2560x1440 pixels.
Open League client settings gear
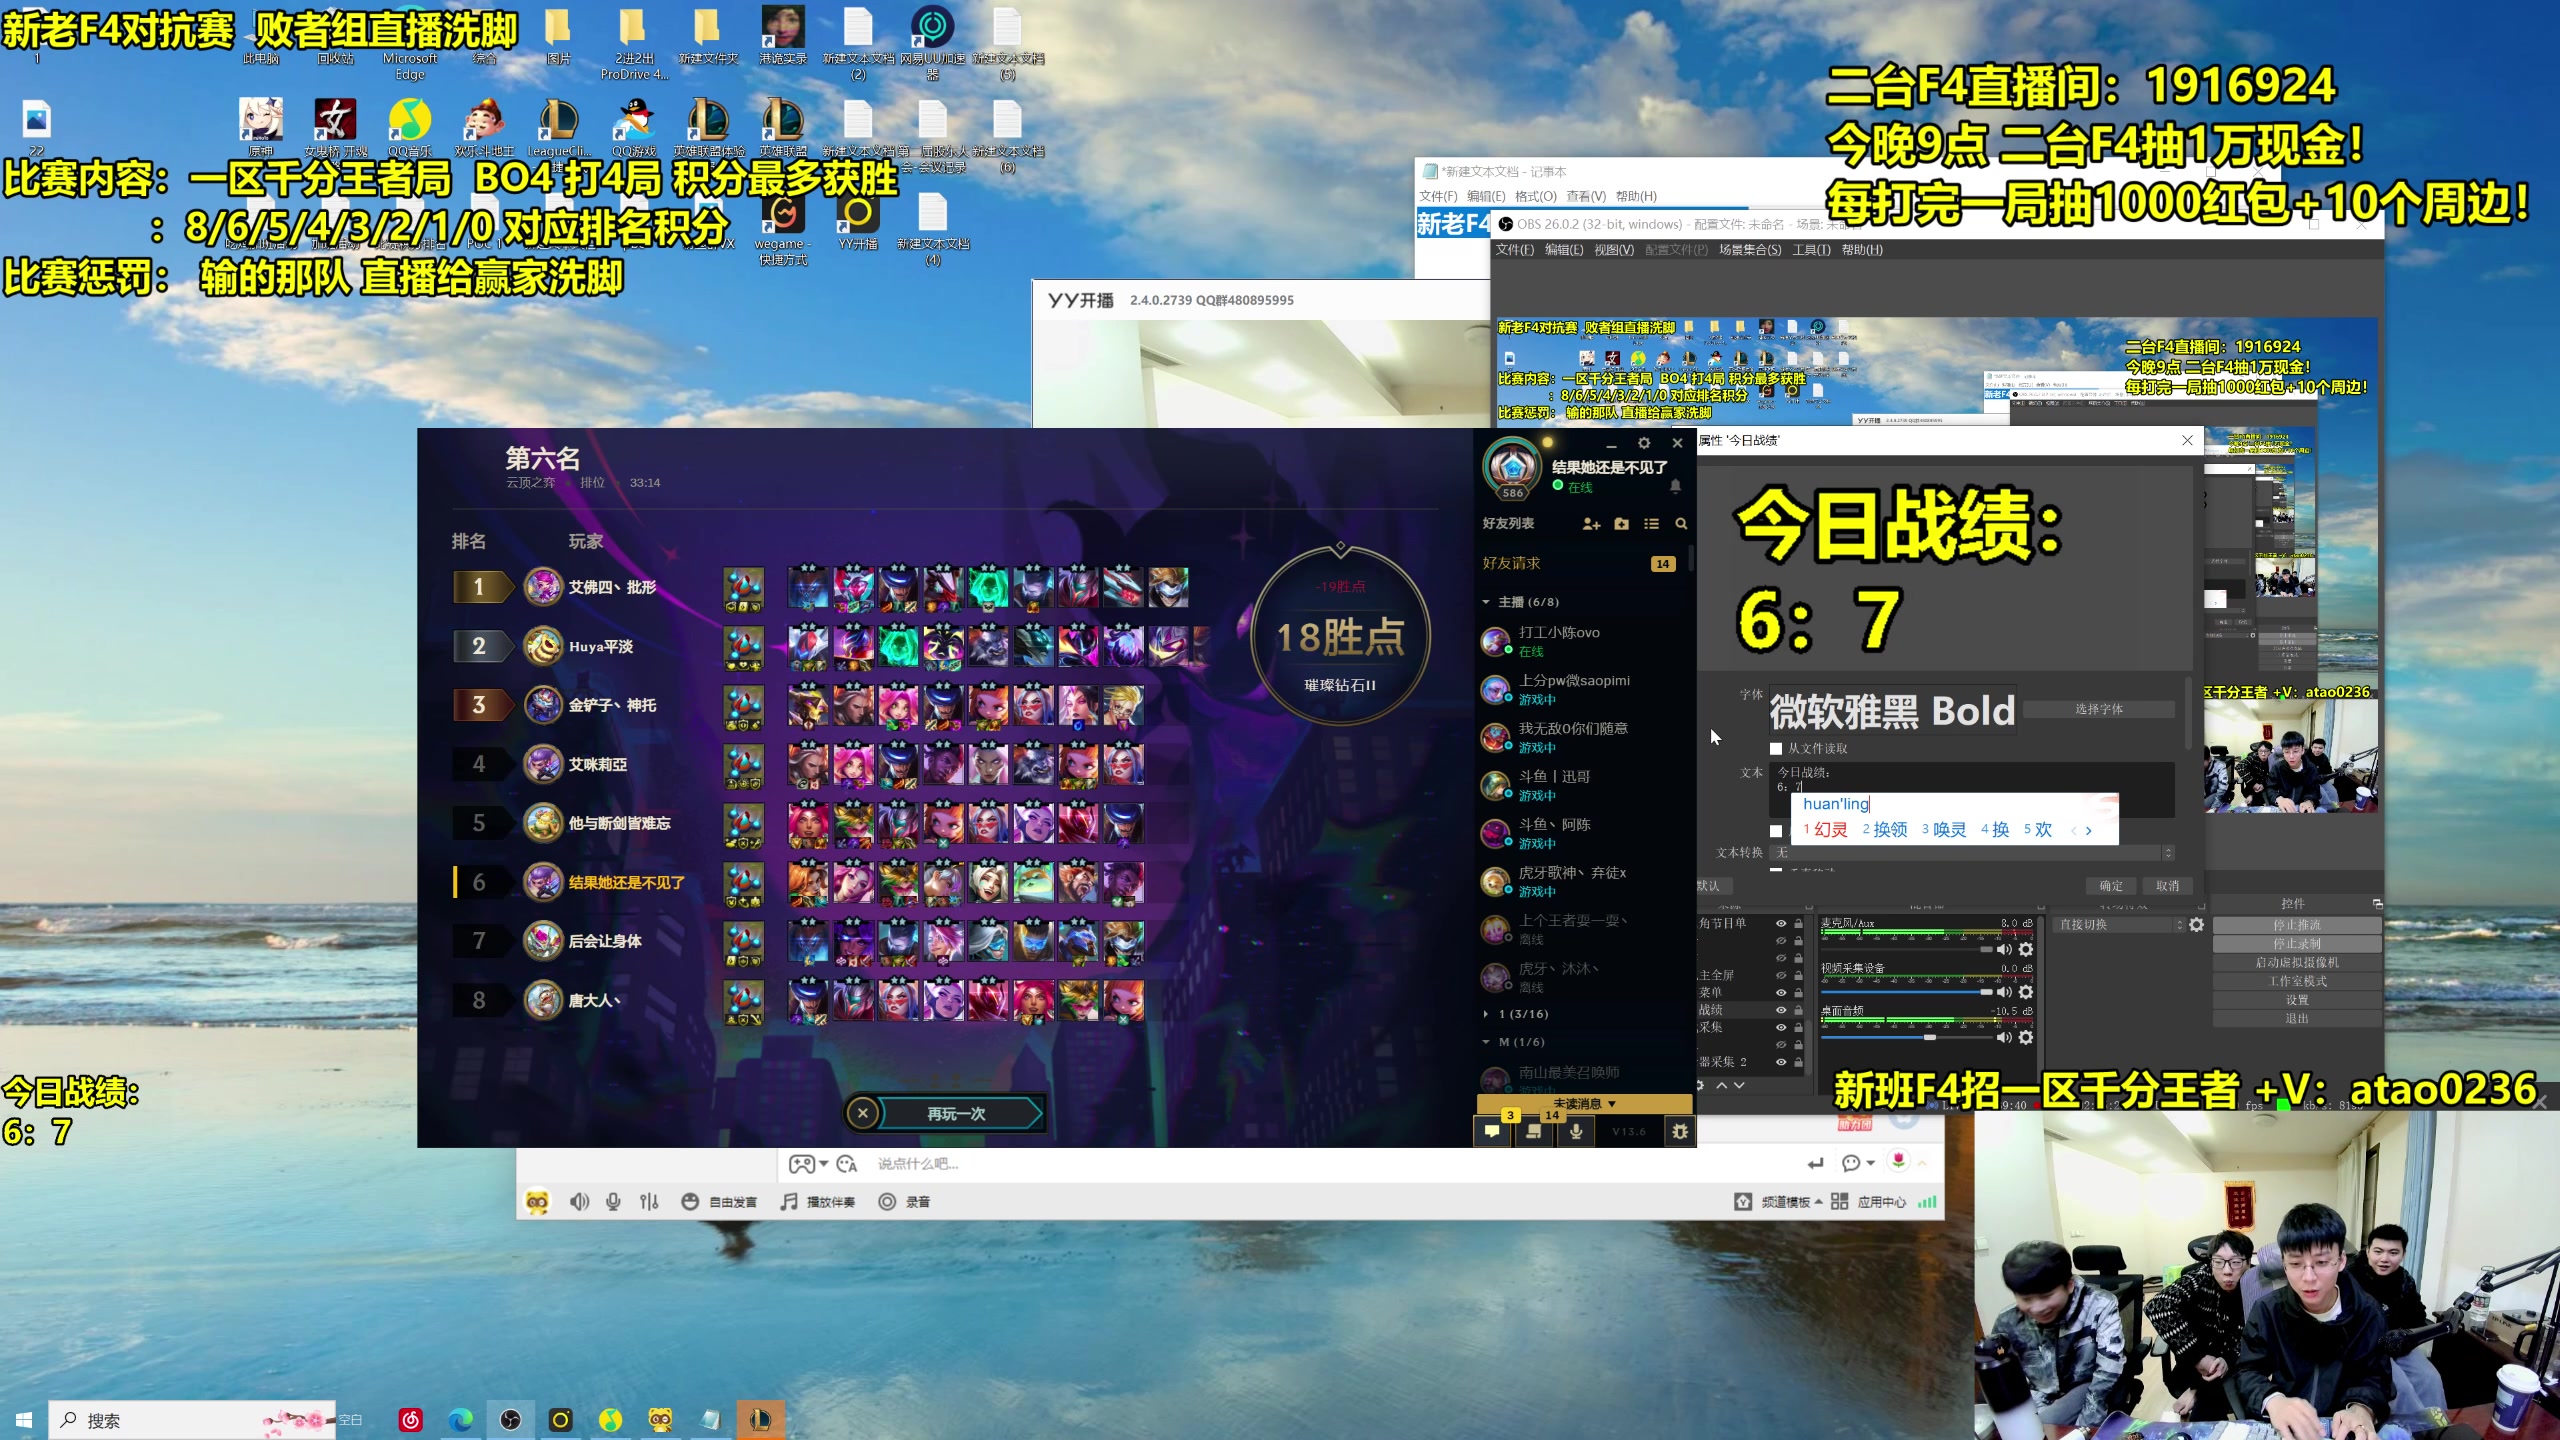point(1643,443)
